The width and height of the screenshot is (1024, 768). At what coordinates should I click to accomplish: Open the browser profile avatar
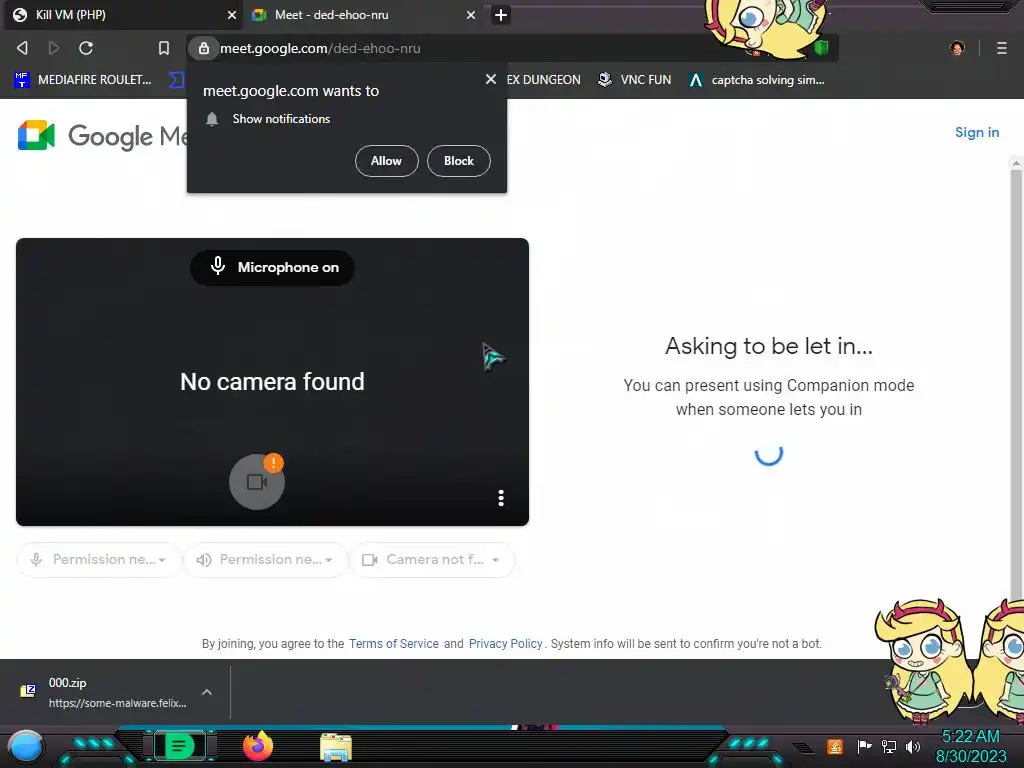coord(957,48)
